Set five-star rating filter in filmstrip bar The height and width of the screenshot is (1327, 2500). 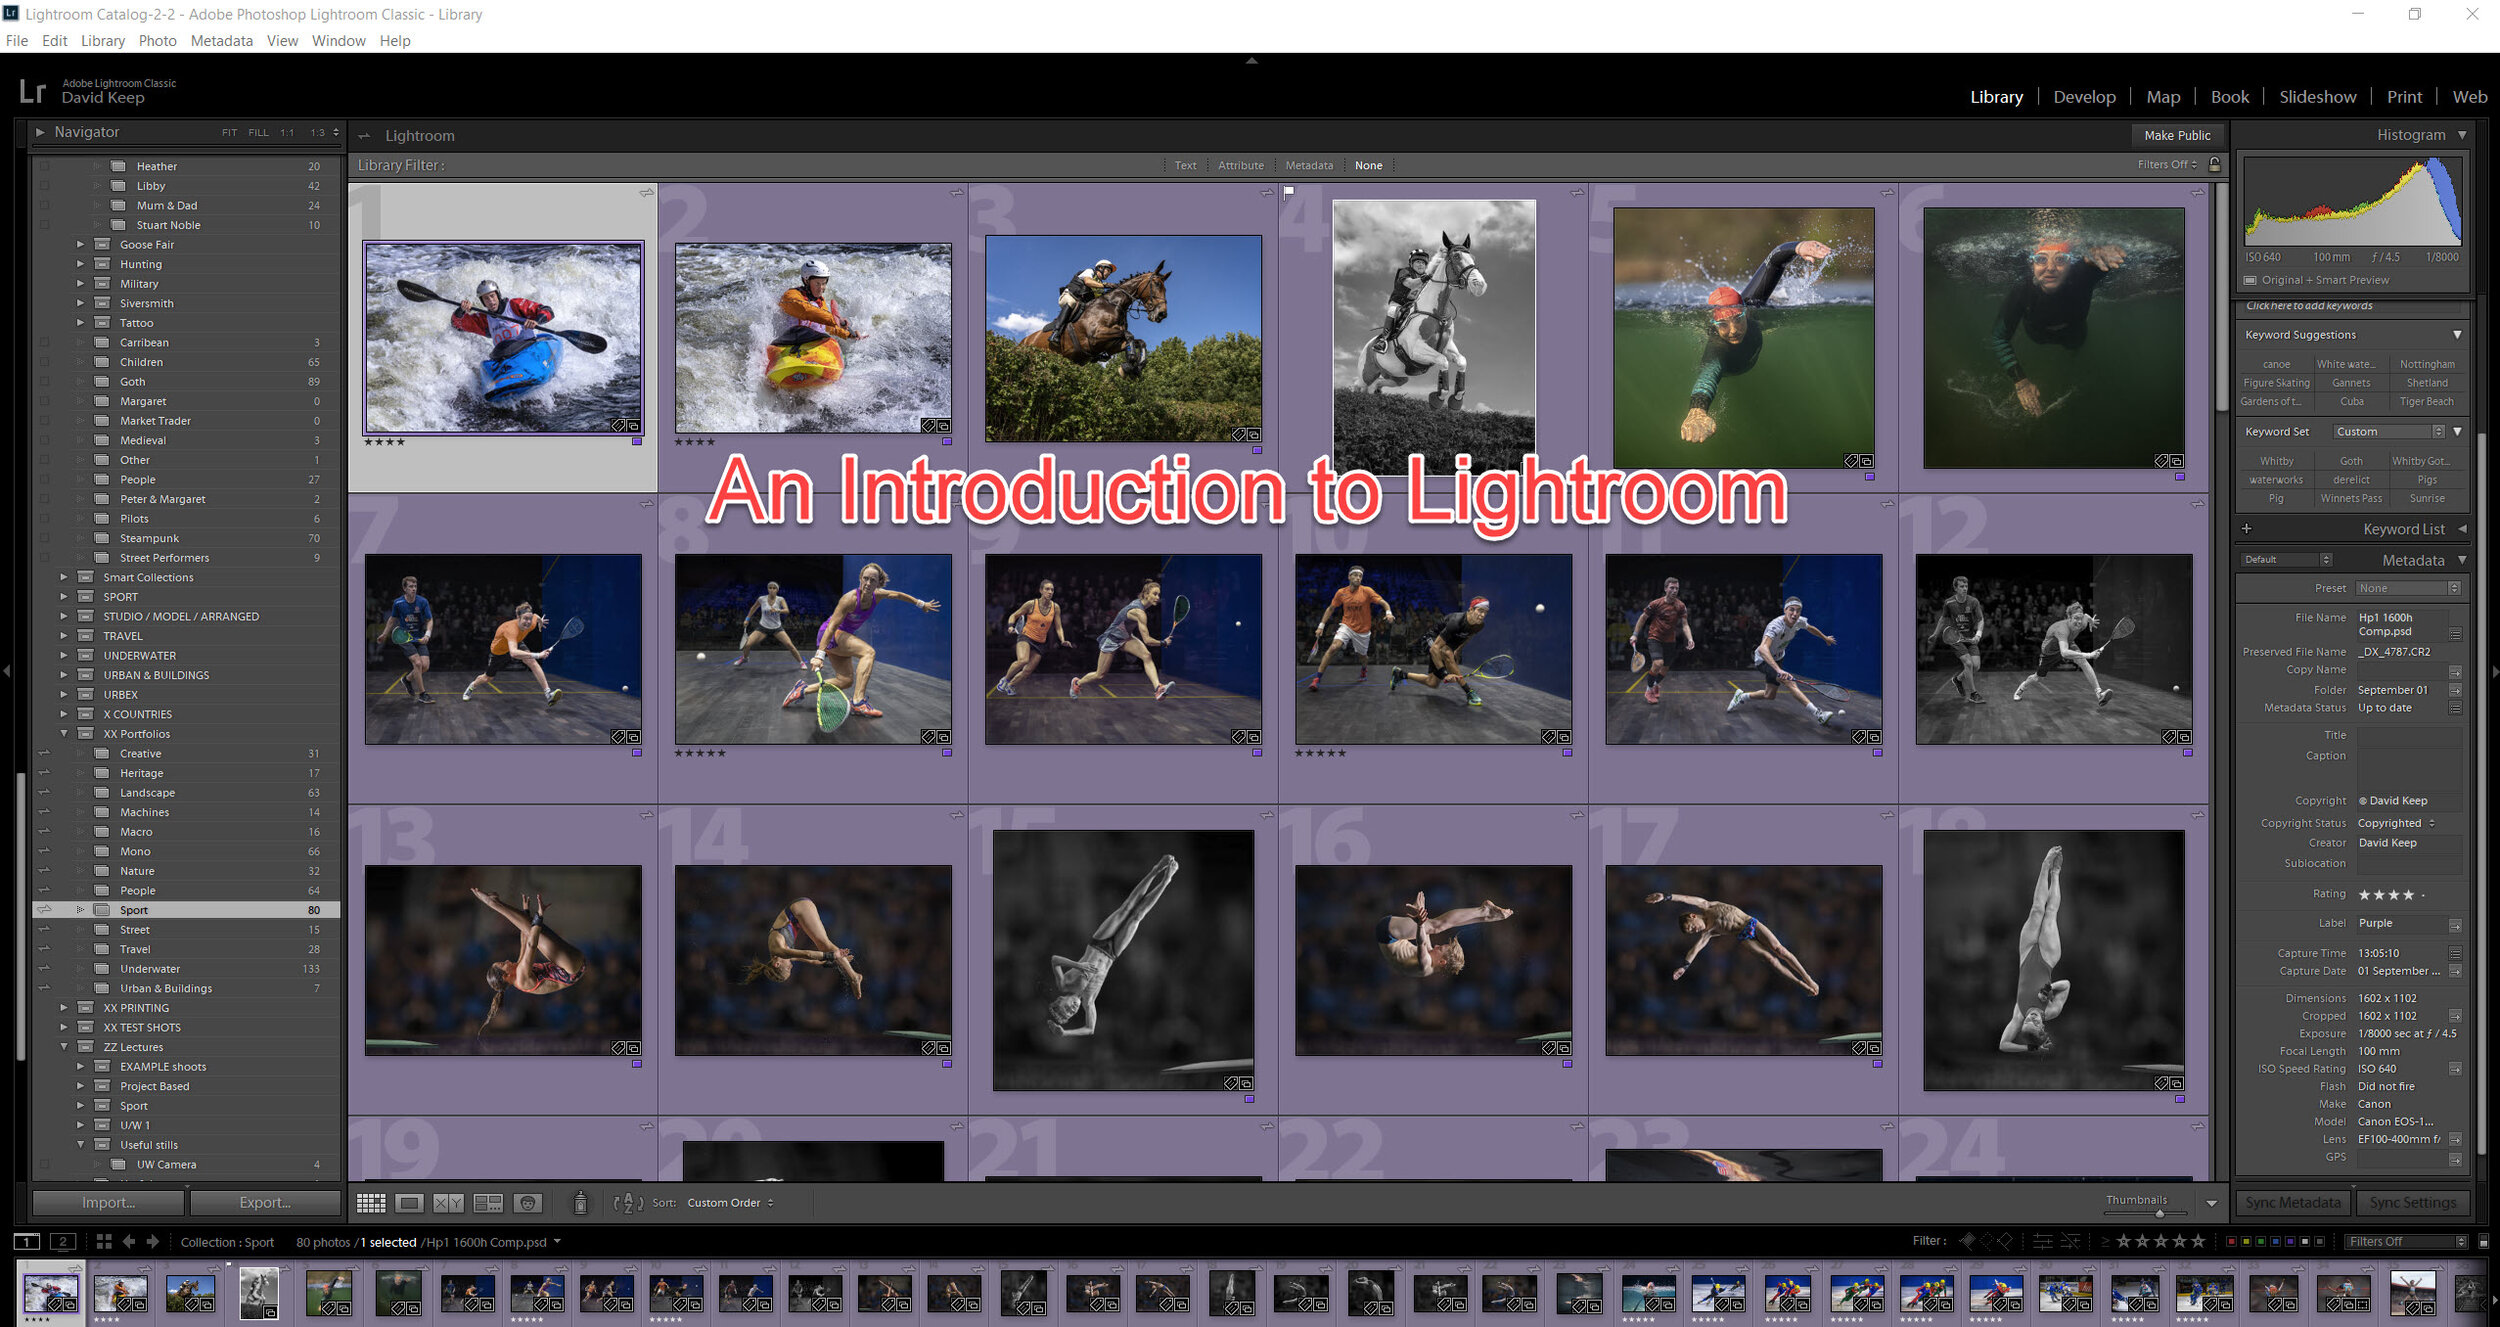[2199, 1241]
